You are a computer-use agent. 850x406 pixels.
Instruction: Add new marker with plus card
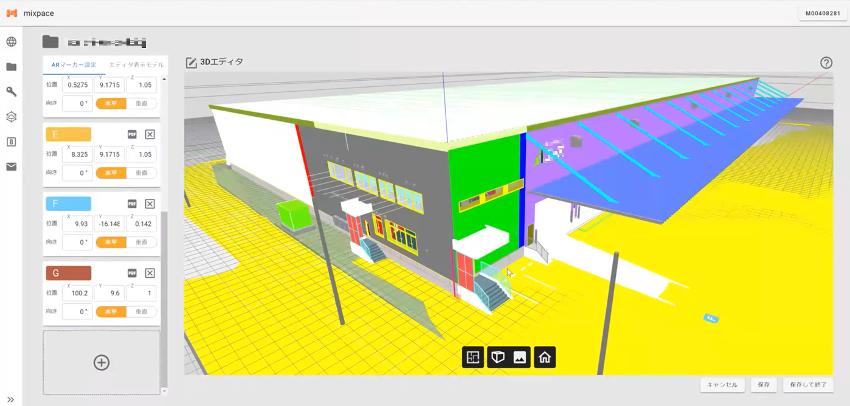click(x=101, y=362)
